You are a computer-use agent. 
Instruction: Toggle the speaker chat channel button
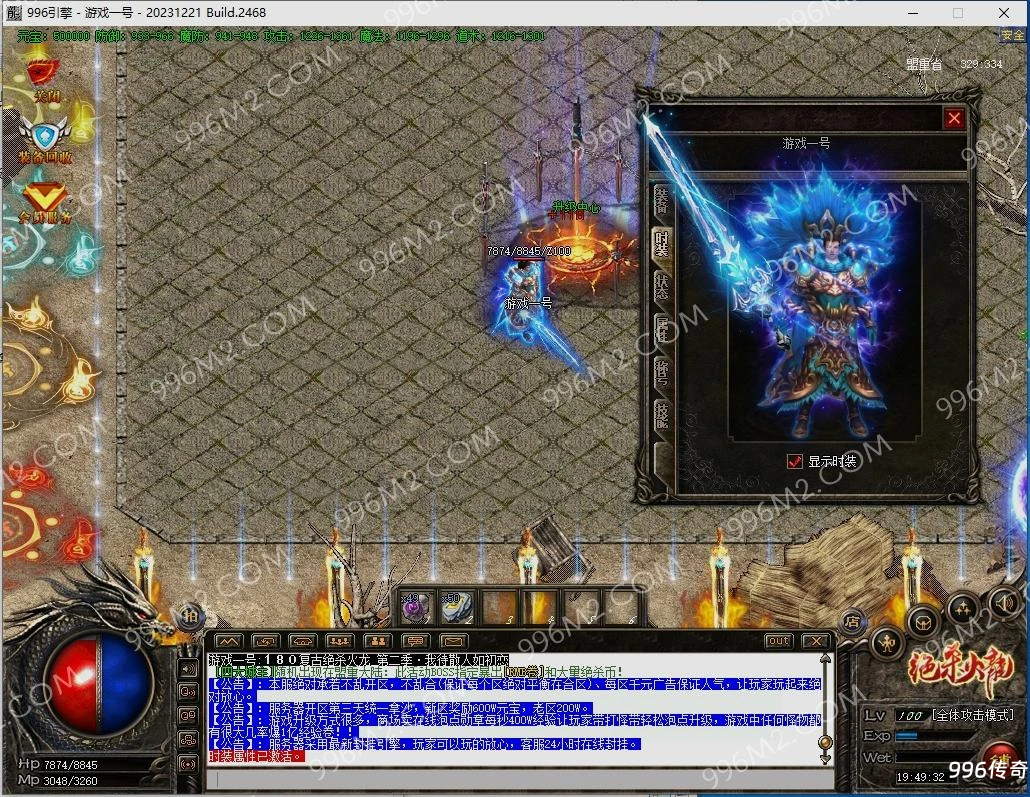(x=189, y=669)
